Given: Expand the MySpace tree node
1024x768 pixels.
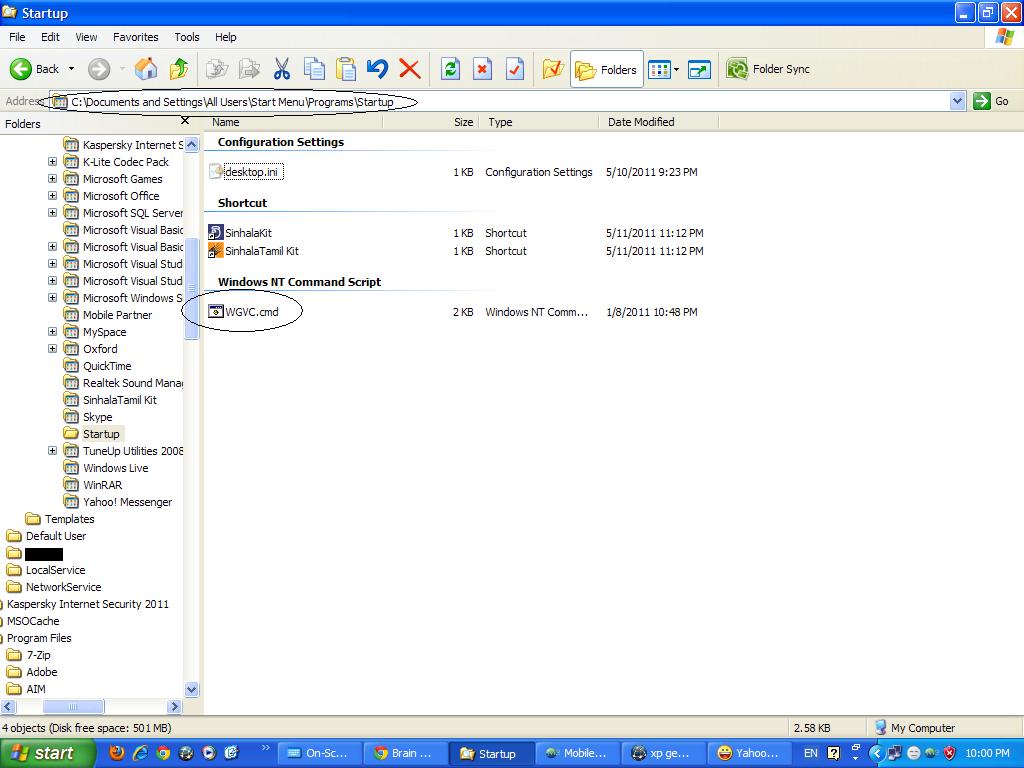Looking at the screenshot, I should coord(52,331).
